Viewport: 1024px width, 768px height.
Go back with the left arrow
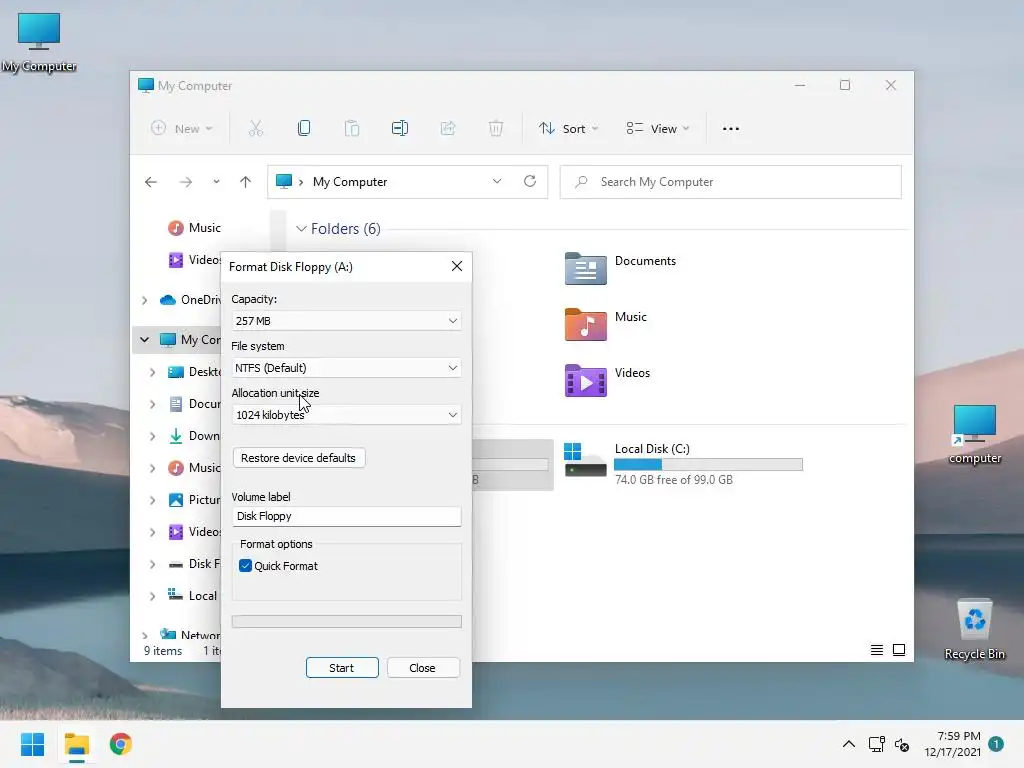click(x=151, y=182)
